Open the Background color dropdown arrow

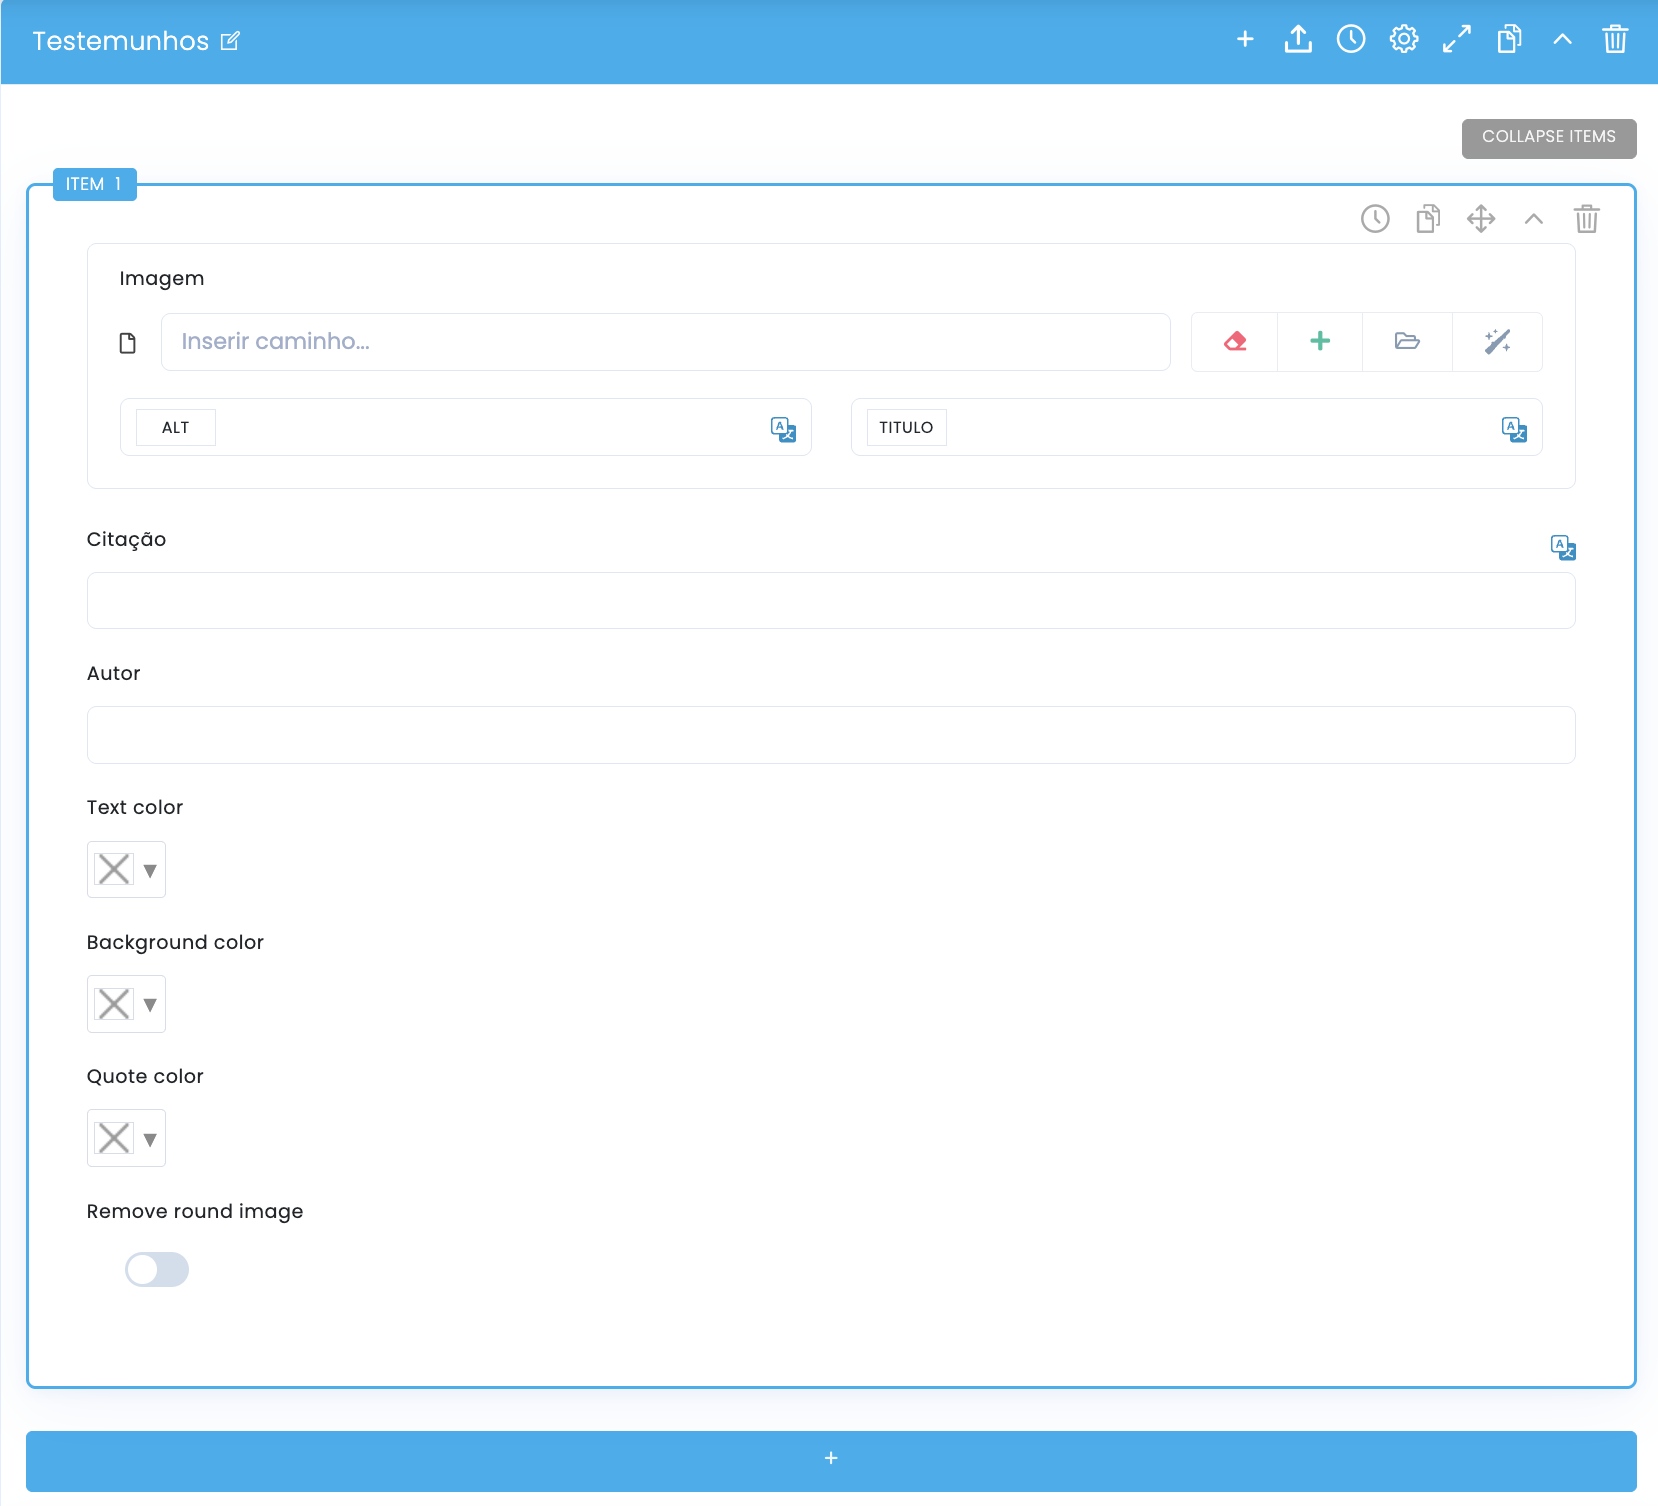coord(150,1005)
